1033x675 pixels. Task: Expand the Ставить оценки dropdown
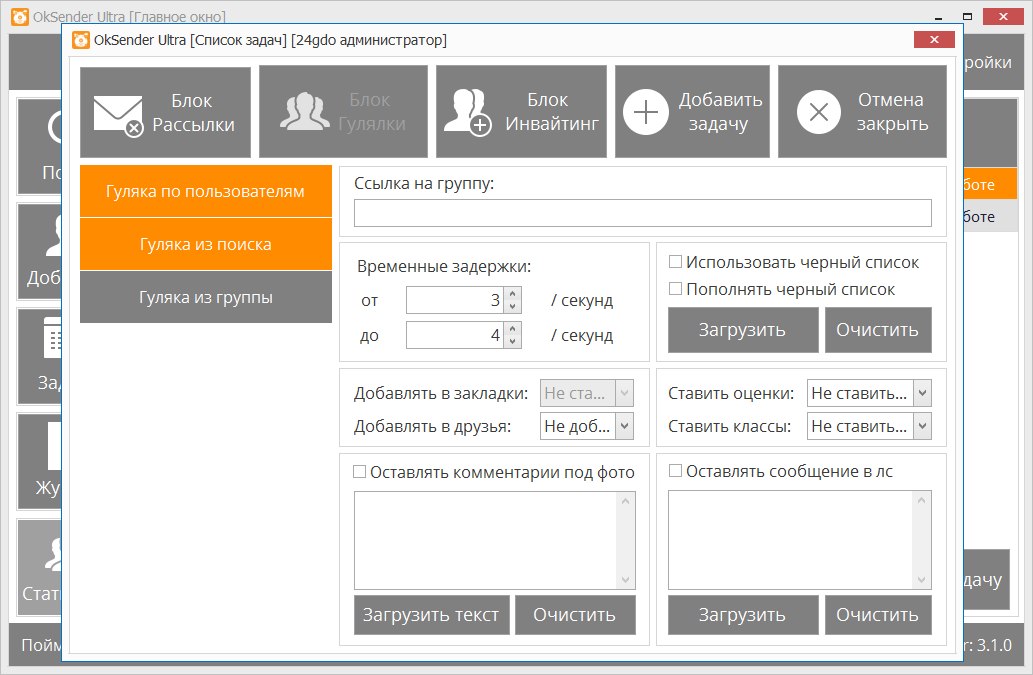[x=922, y=394]
